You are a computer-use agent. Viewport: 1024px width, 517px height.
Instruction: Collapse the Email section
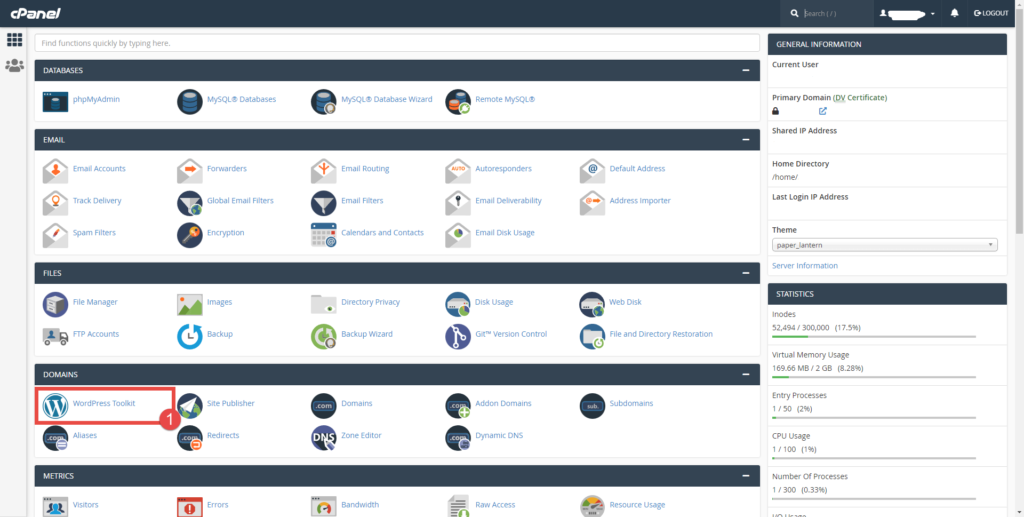pos(746,140)
